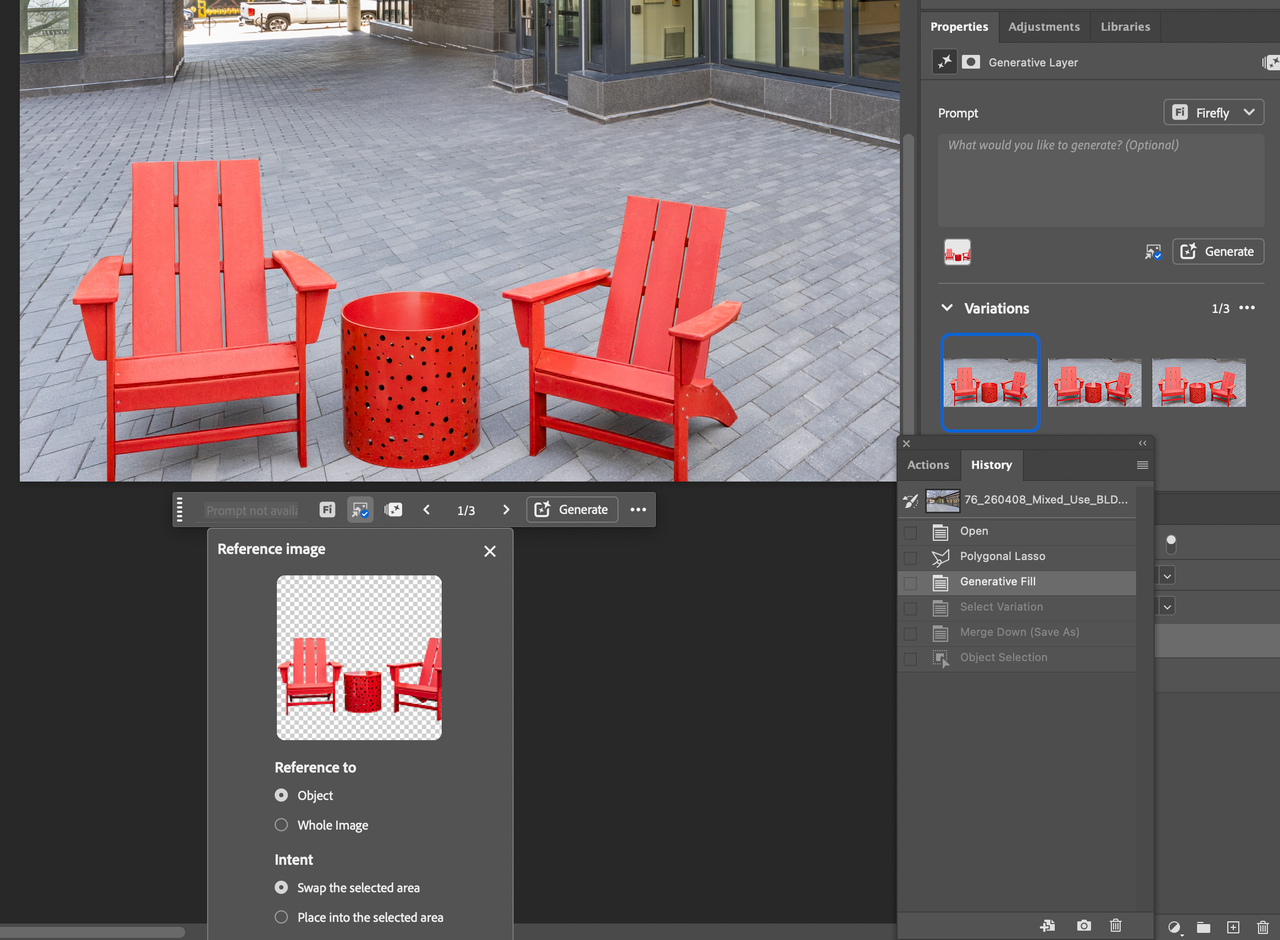Show previous variation in contextual taskbar
This screenshot has height=940, width=1280.
pyautogui.click(x=427, y=510)
